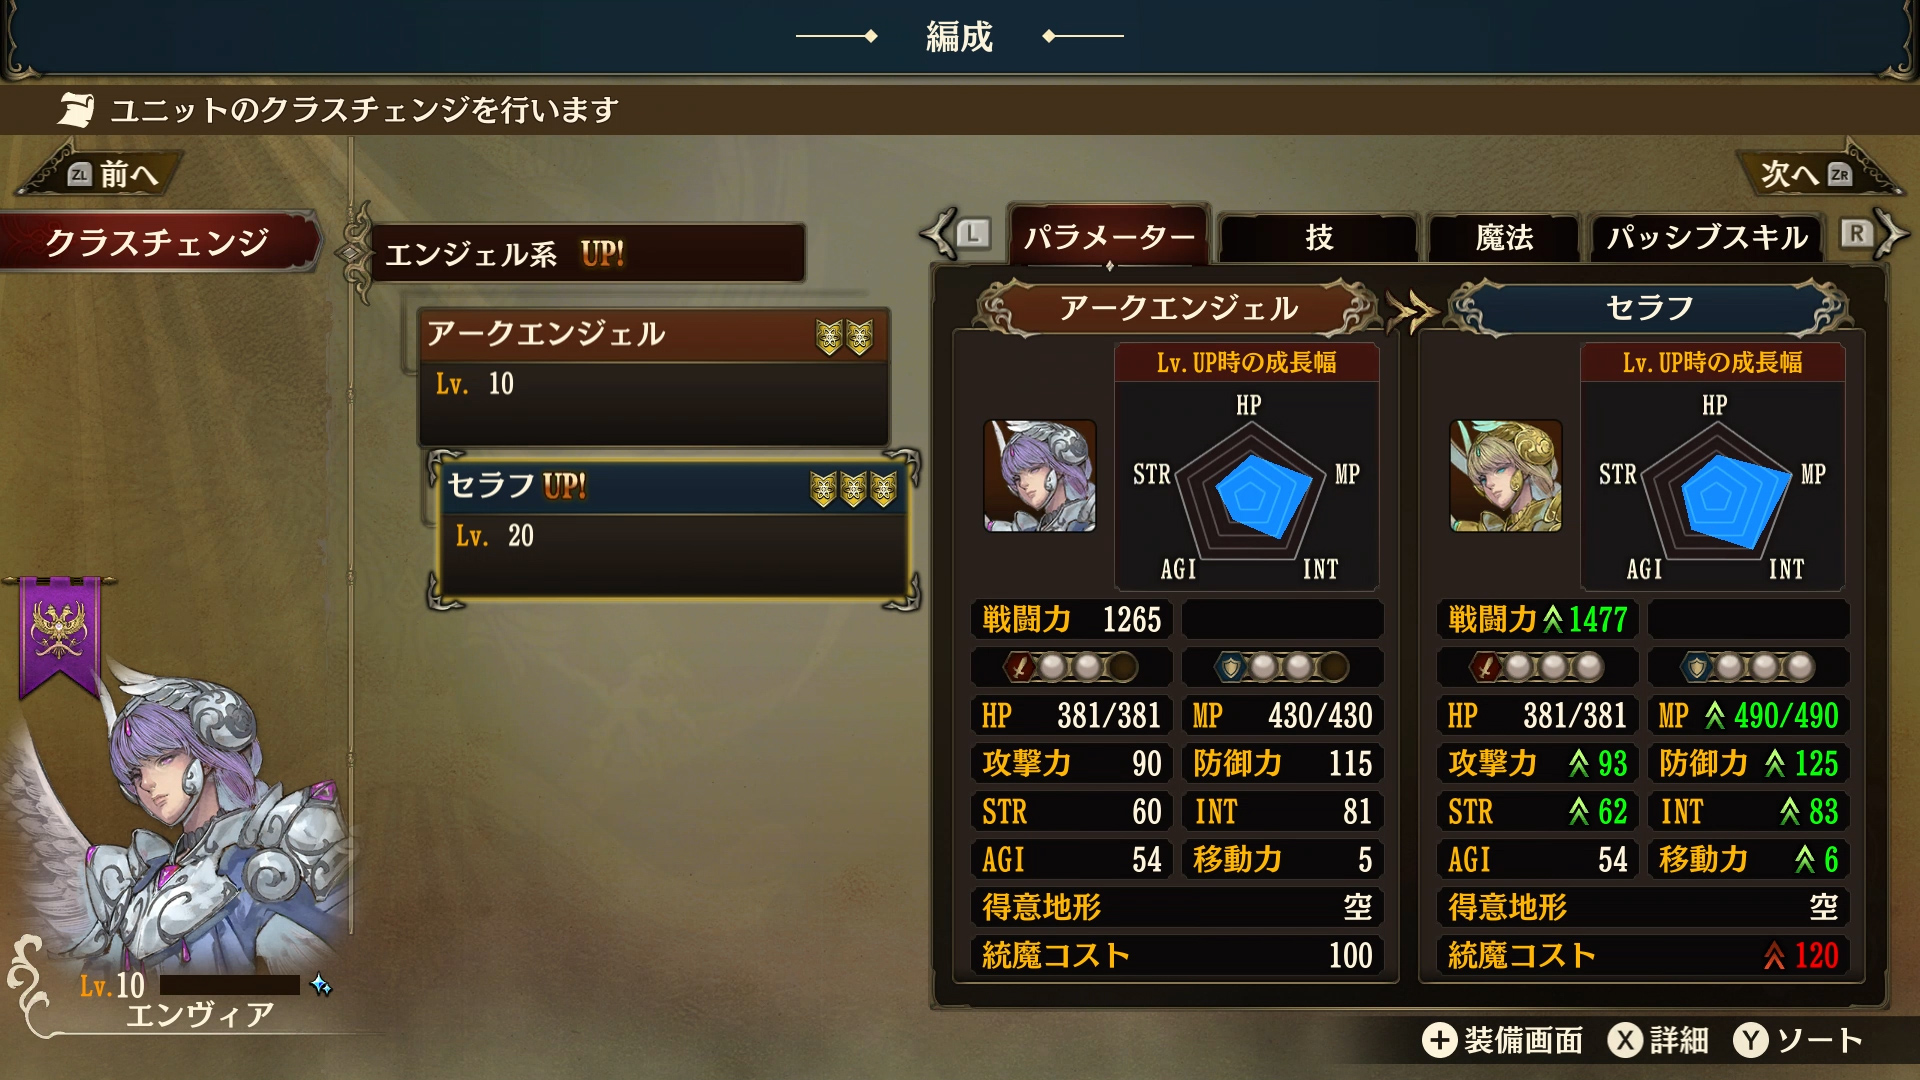
Task: Click the purple faction banner emblem
Action: point(60,636)
